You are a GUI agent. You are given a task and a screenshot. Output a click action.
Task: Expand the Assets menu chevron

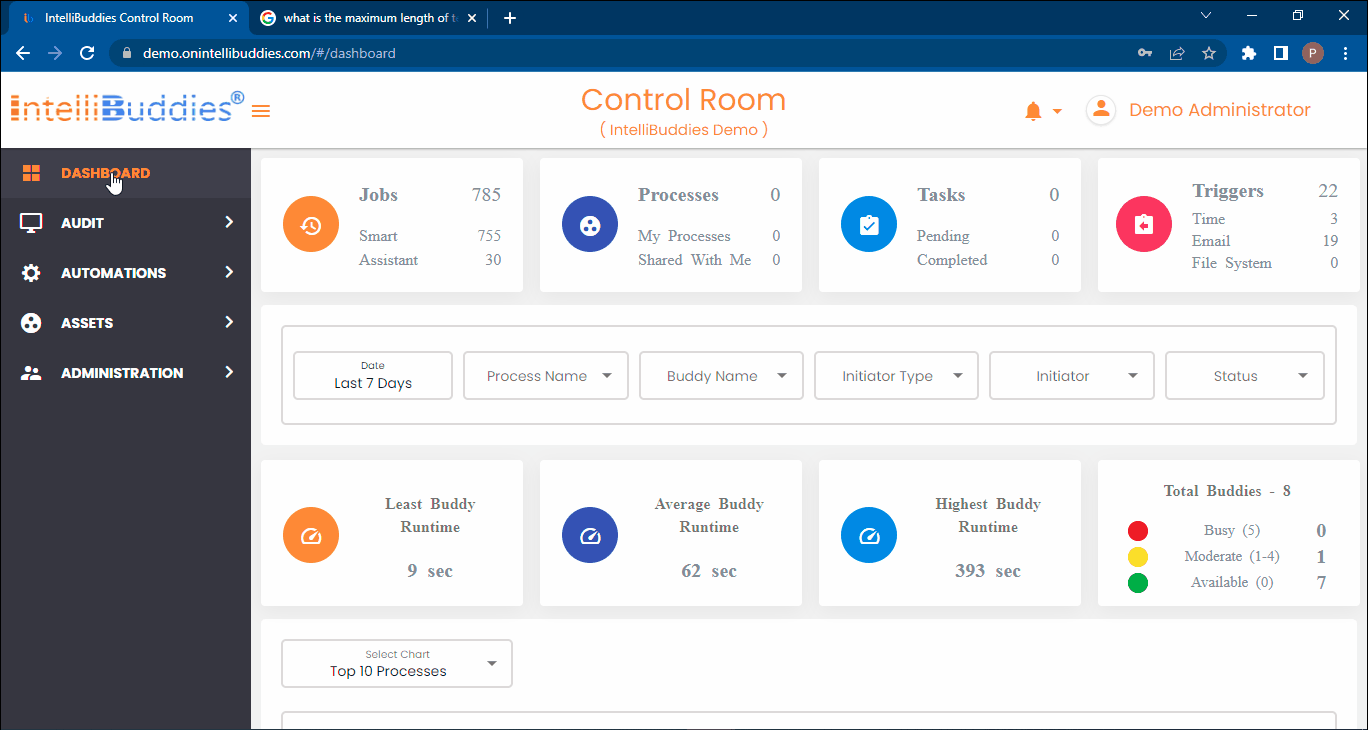229,322
